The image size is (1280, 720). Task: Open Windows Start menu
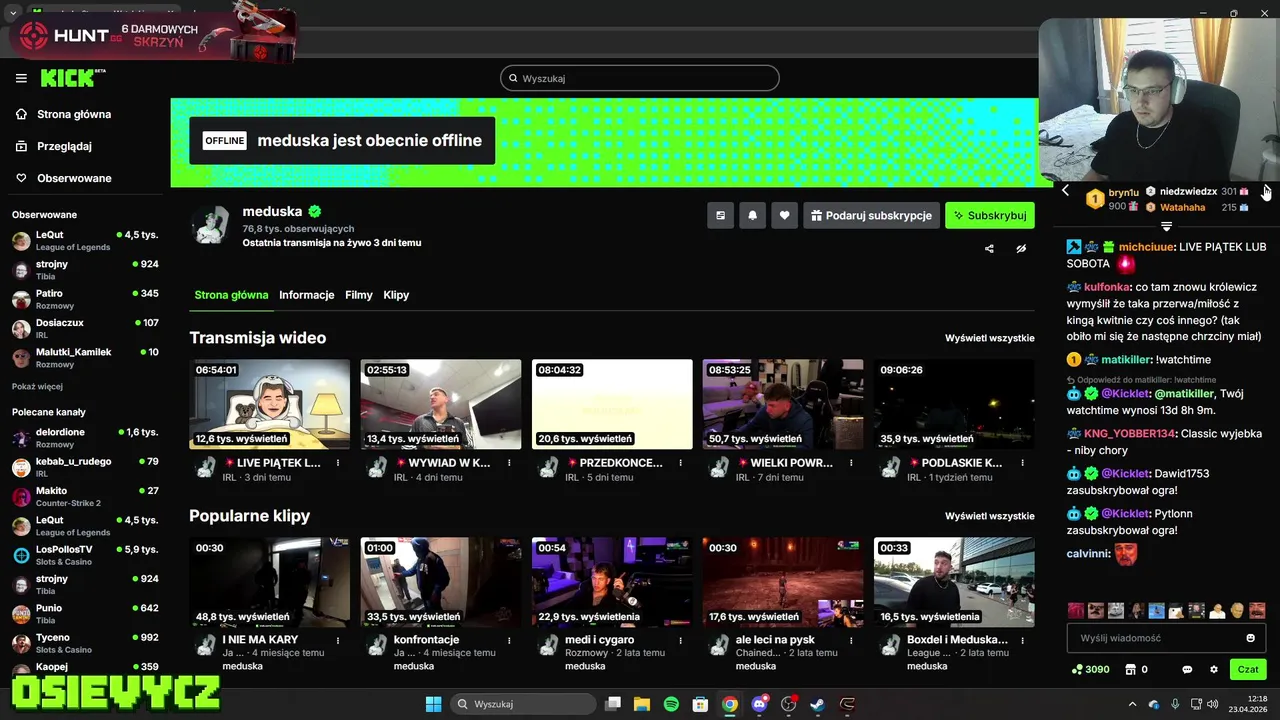[x=433, y=704]
